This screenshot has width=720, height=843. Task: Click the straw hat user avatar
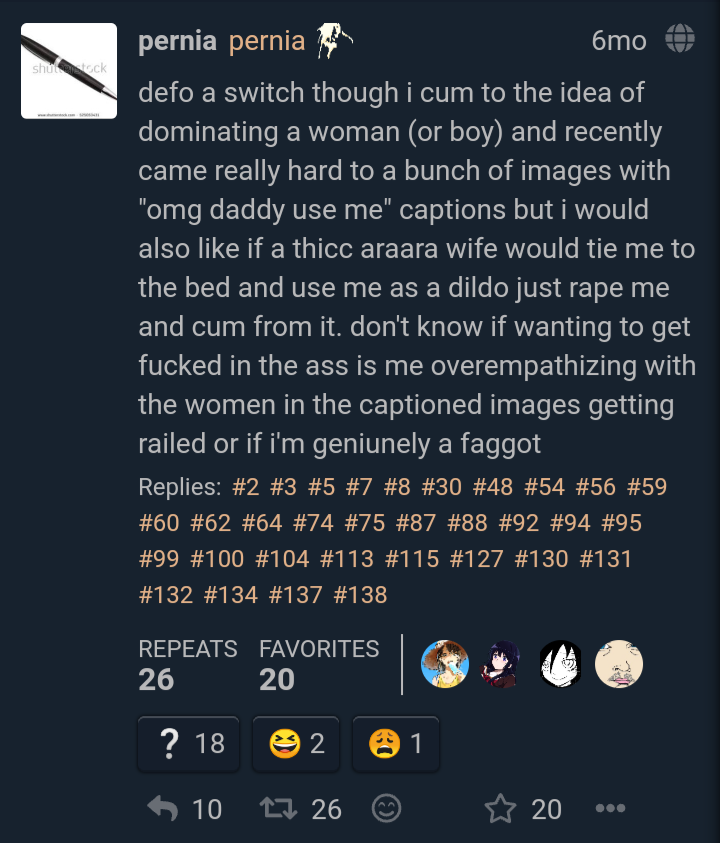pos(445,664)
